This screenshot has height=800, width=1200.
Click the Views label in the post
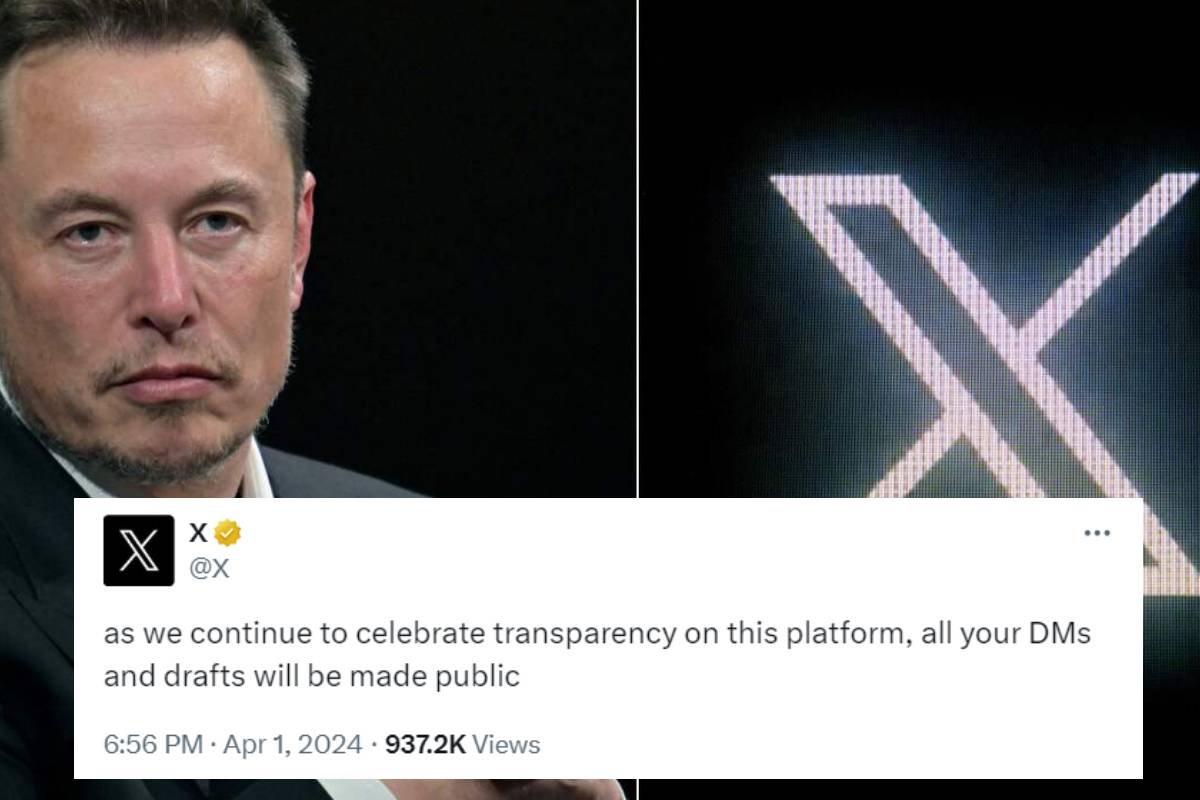(x=506, y=745)
